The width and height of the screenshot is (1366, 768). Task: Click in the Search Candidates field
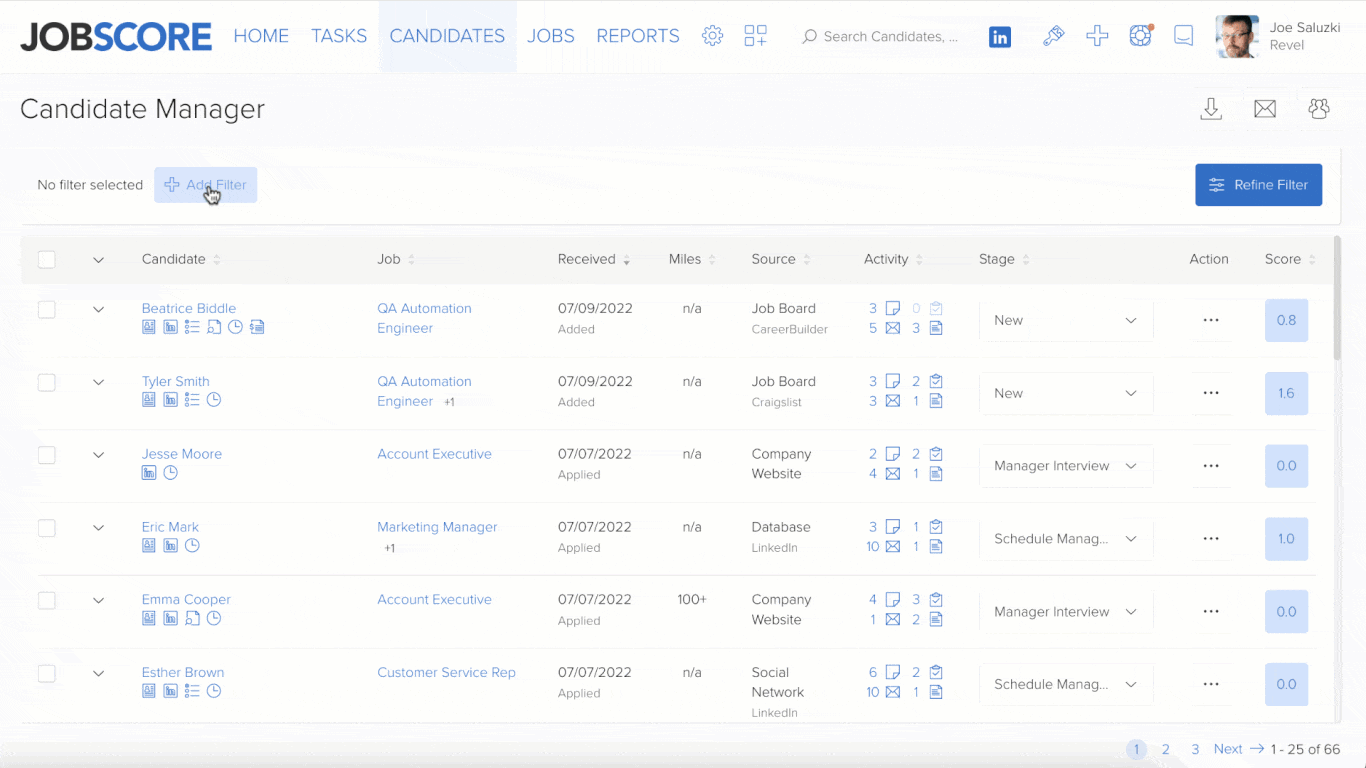click(x=880, y=36)
